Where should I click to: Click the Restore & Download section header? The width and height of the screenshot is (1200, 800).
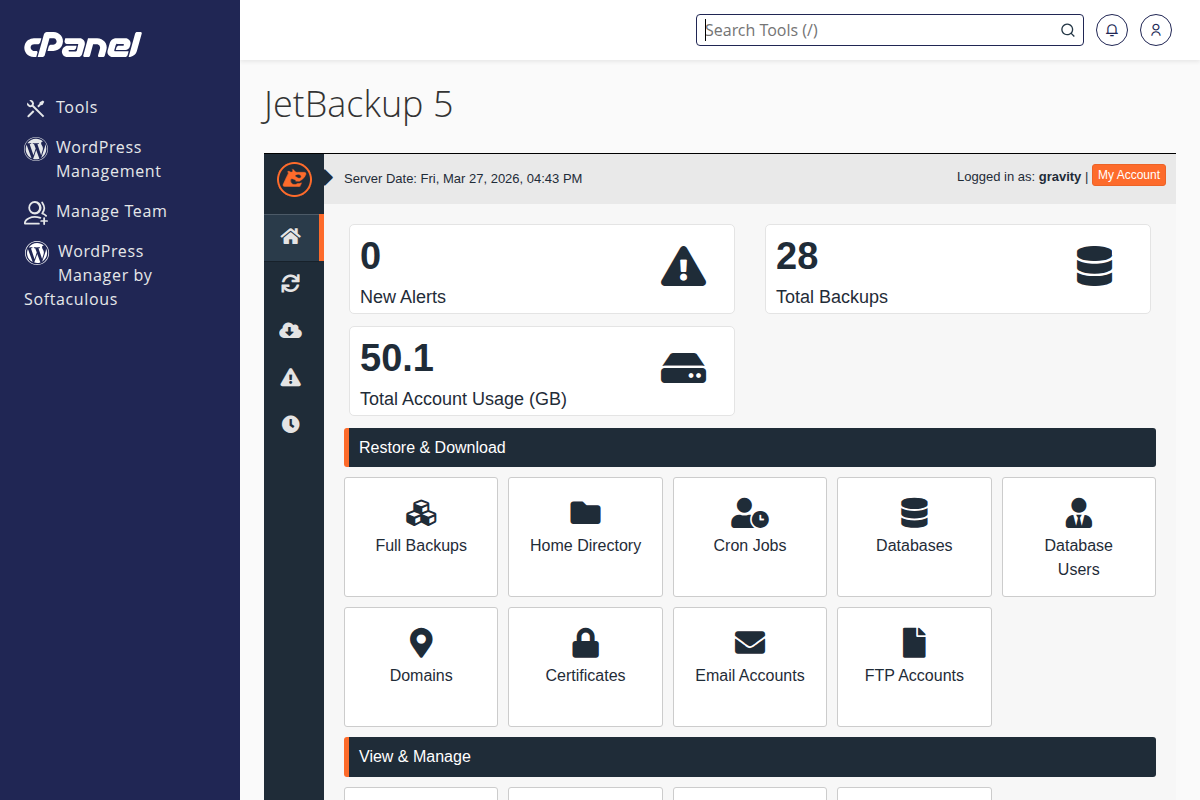750,447
